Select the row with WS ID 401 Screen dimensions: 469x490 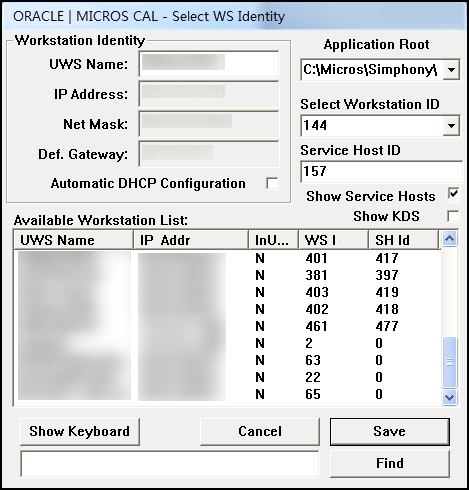227,258
